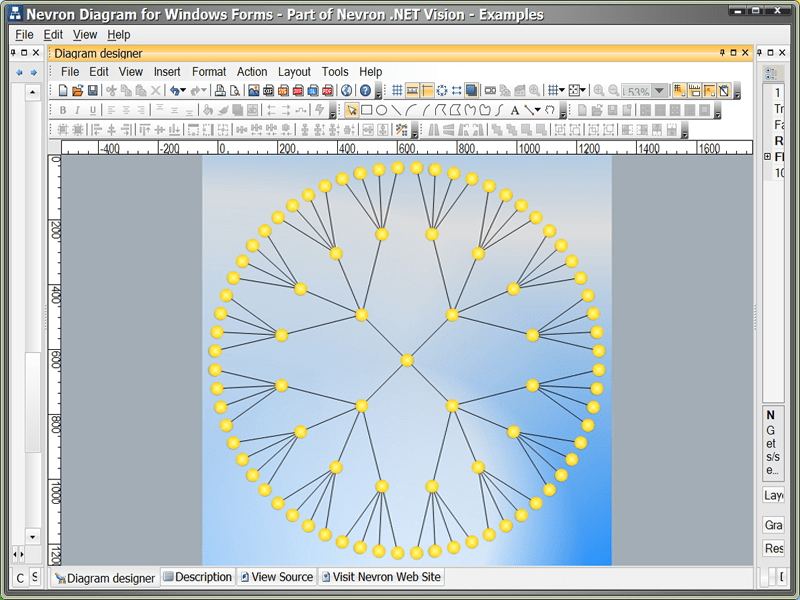Select the Polyline drawing tool
The width and height of the screenshot is (800, 600).
point(438,109)
